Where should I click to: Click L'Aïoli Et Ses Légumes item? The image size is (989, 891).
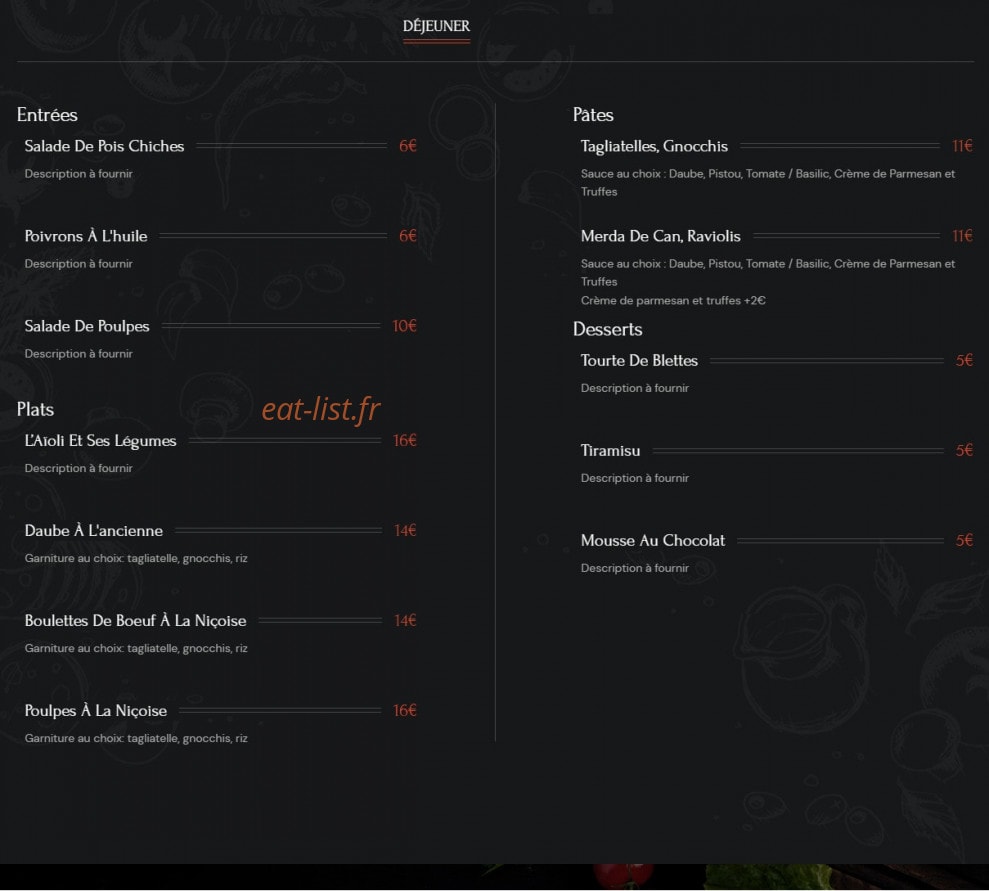(100, 441)
